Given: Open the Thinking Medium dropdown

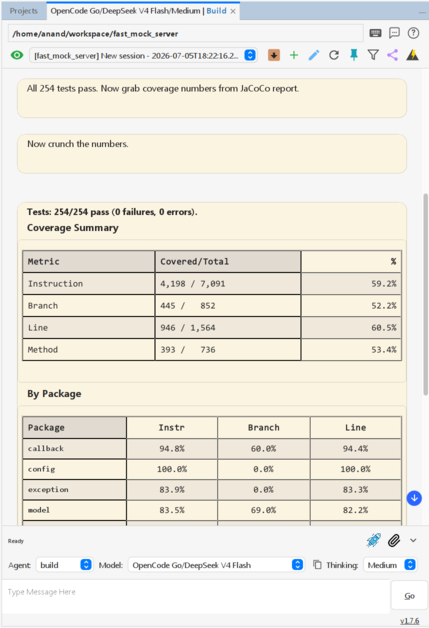Looking at the screenshot, I should [x=390, y=565].
